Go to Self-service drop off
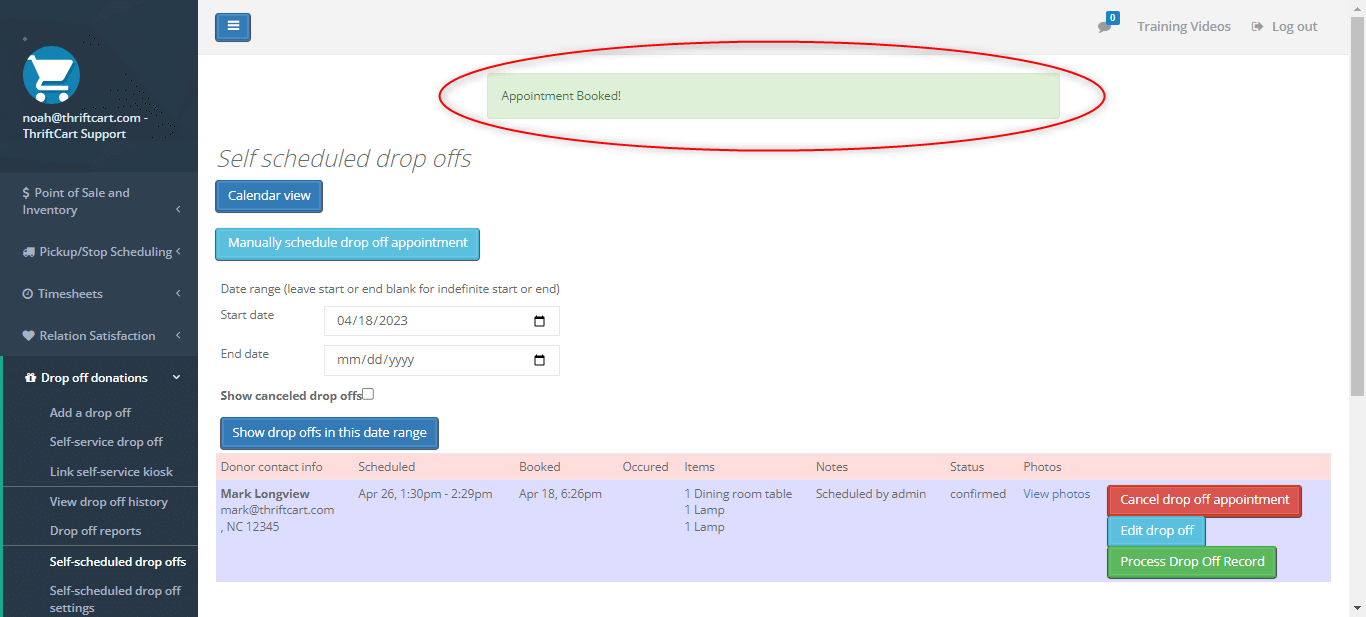 pyautogui.click(x=106, y=442)
